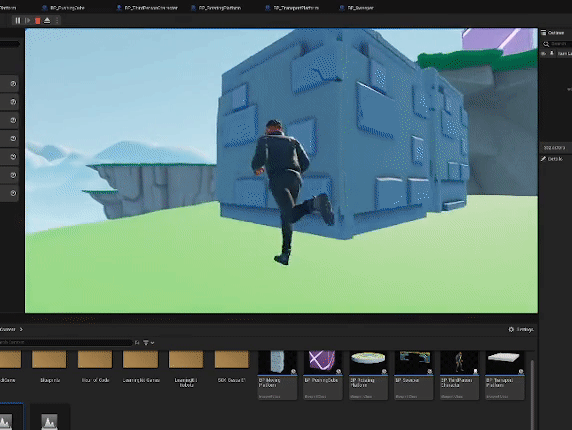
Task: Click the Content Browser vertical scrollbar
Action: (532, 394)
